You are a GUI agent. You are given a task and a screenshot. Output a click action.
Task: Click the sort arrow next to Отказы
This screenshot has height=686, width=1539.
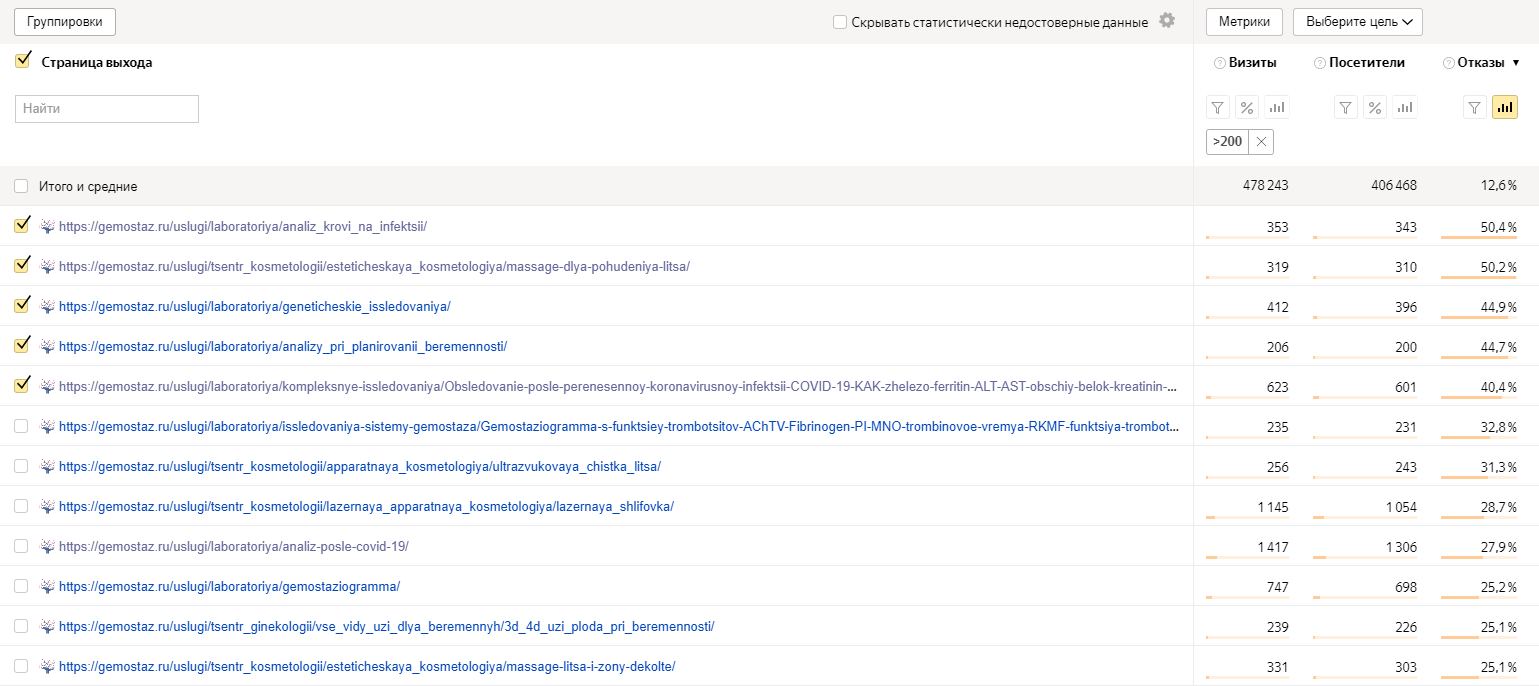(x=1515, y=63)
